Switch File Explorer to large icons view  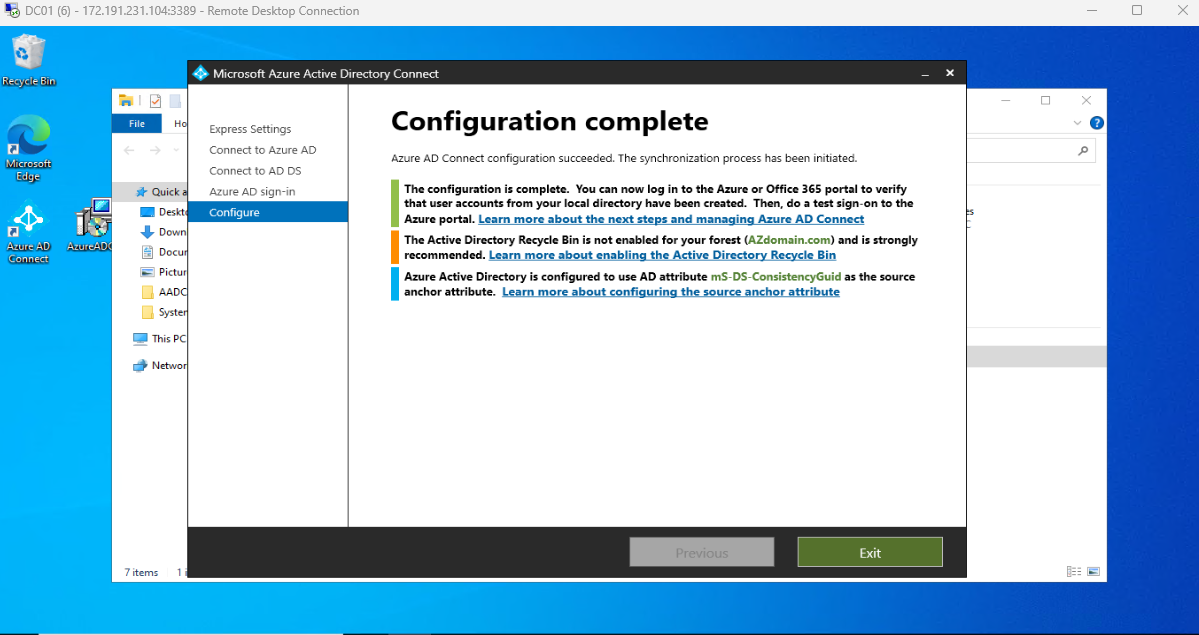1093,572
